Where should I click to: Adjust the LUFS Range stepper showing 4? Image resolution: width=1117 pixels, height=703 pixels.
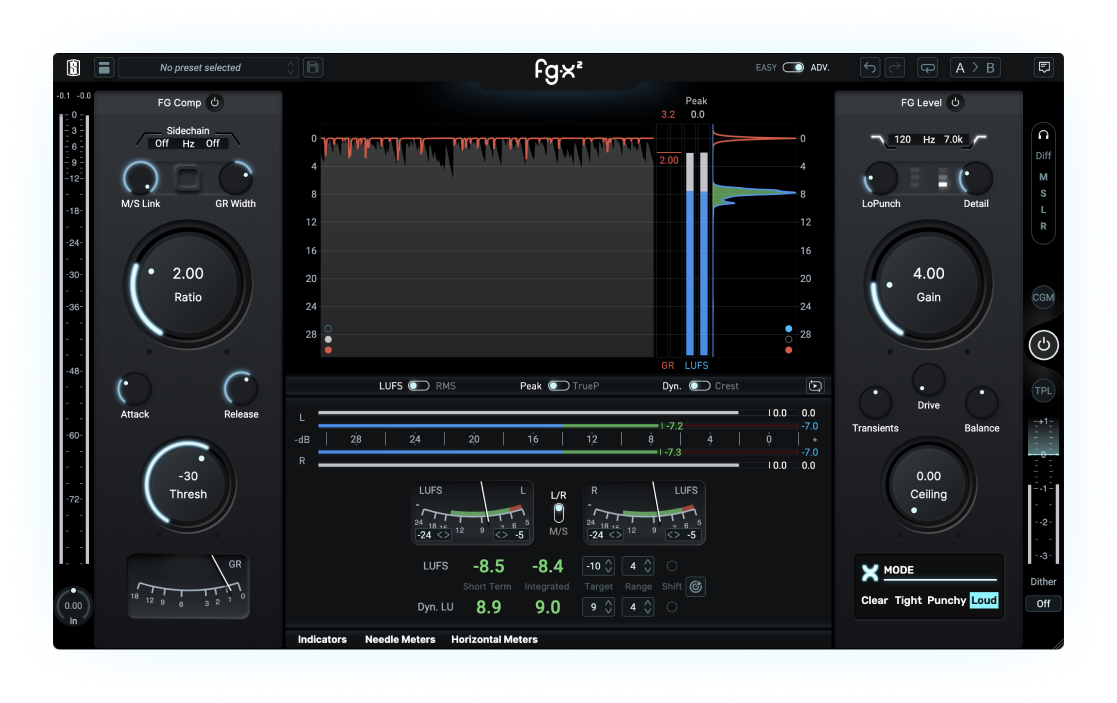click(638, 566)
